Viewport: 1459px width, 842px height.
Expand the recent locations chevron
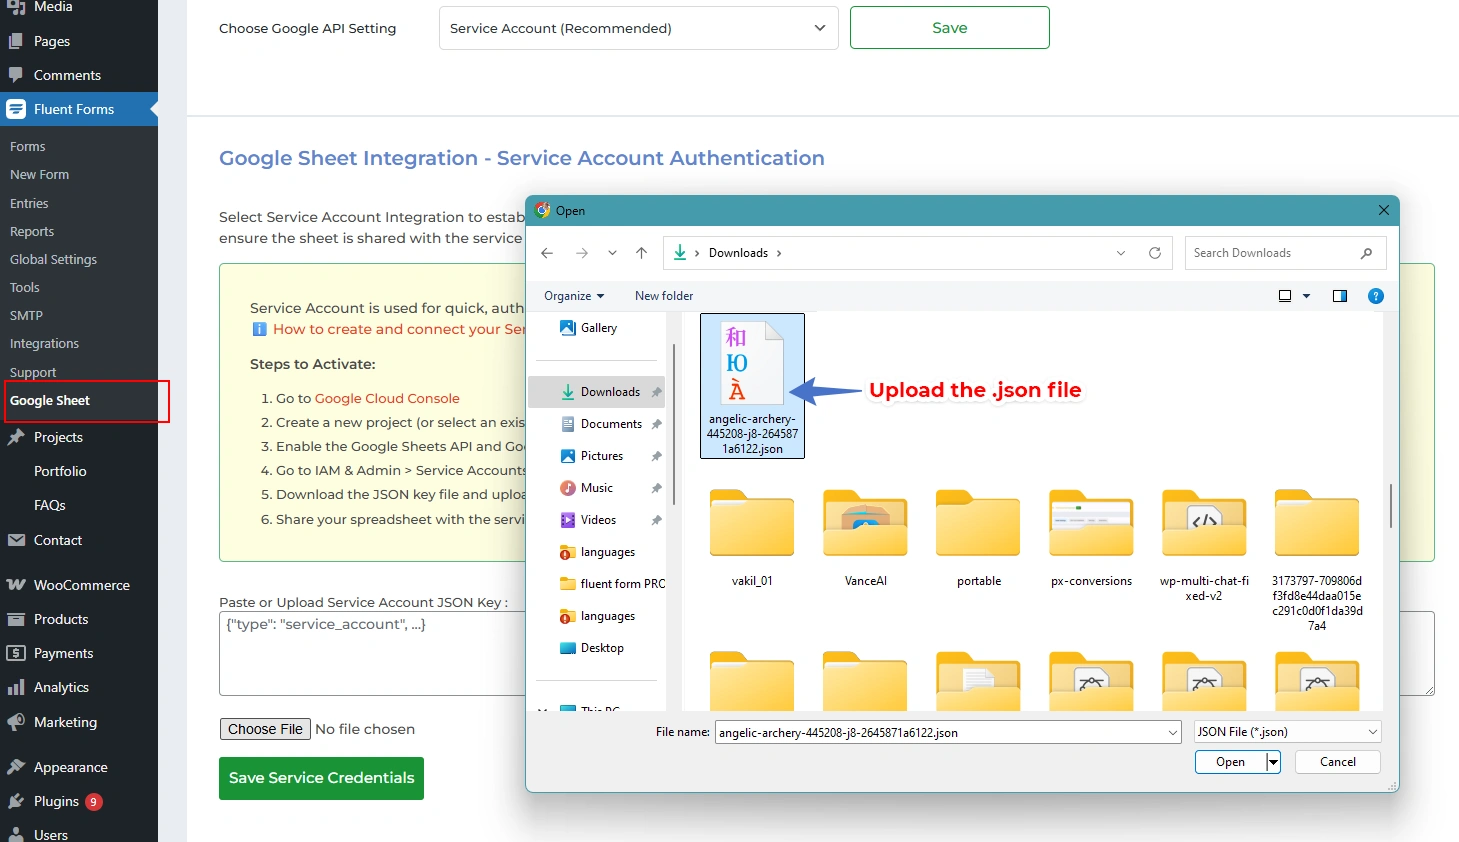pos(612,253)
